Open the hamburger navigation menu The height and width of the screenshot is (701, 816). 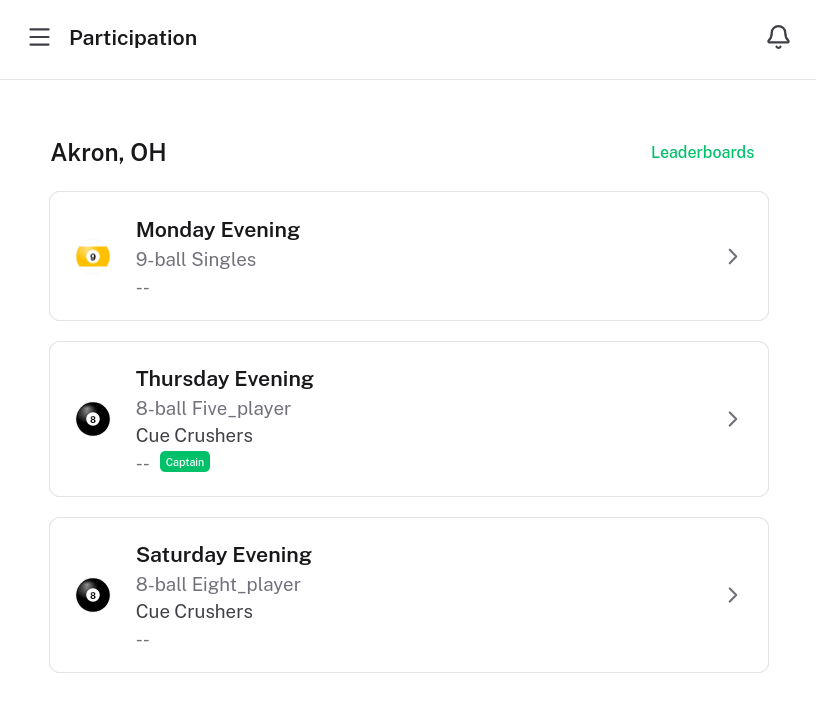39,37
